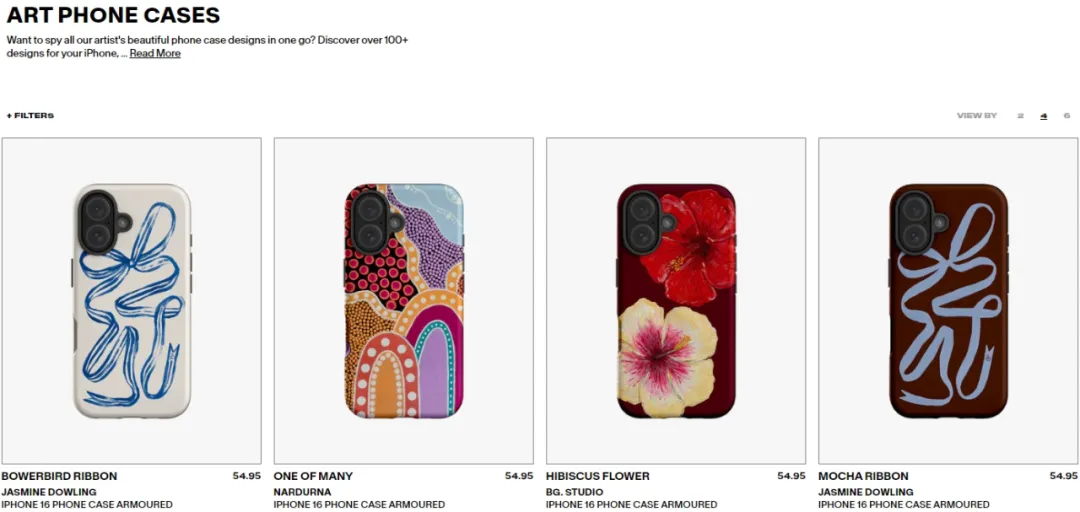Click the Hibiscus Flower product title
1080x512 pixels.
[x=598, y=476]
